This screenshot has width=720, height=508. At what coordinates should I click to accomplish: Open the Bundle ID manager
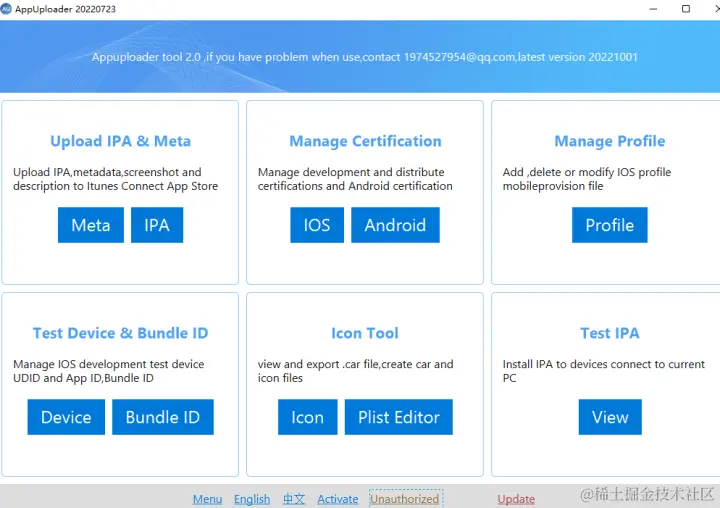coord(163,417)
